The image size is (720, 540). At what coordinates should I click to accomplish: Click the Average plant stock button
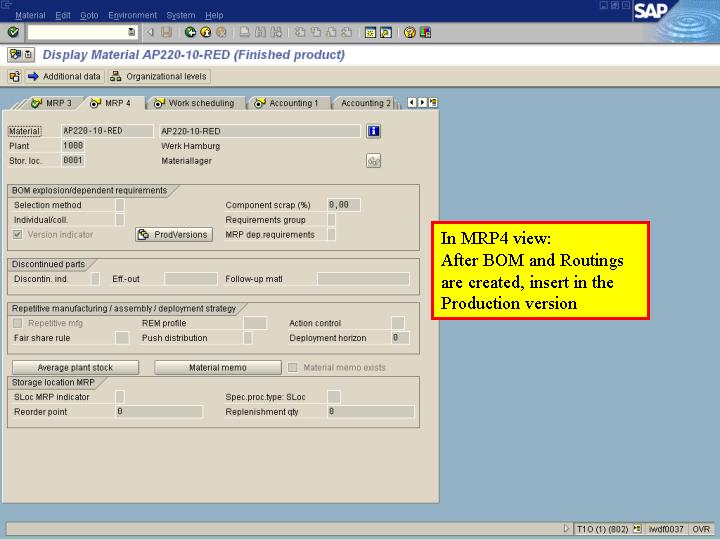pyautogui.click(x=75, y=367)
